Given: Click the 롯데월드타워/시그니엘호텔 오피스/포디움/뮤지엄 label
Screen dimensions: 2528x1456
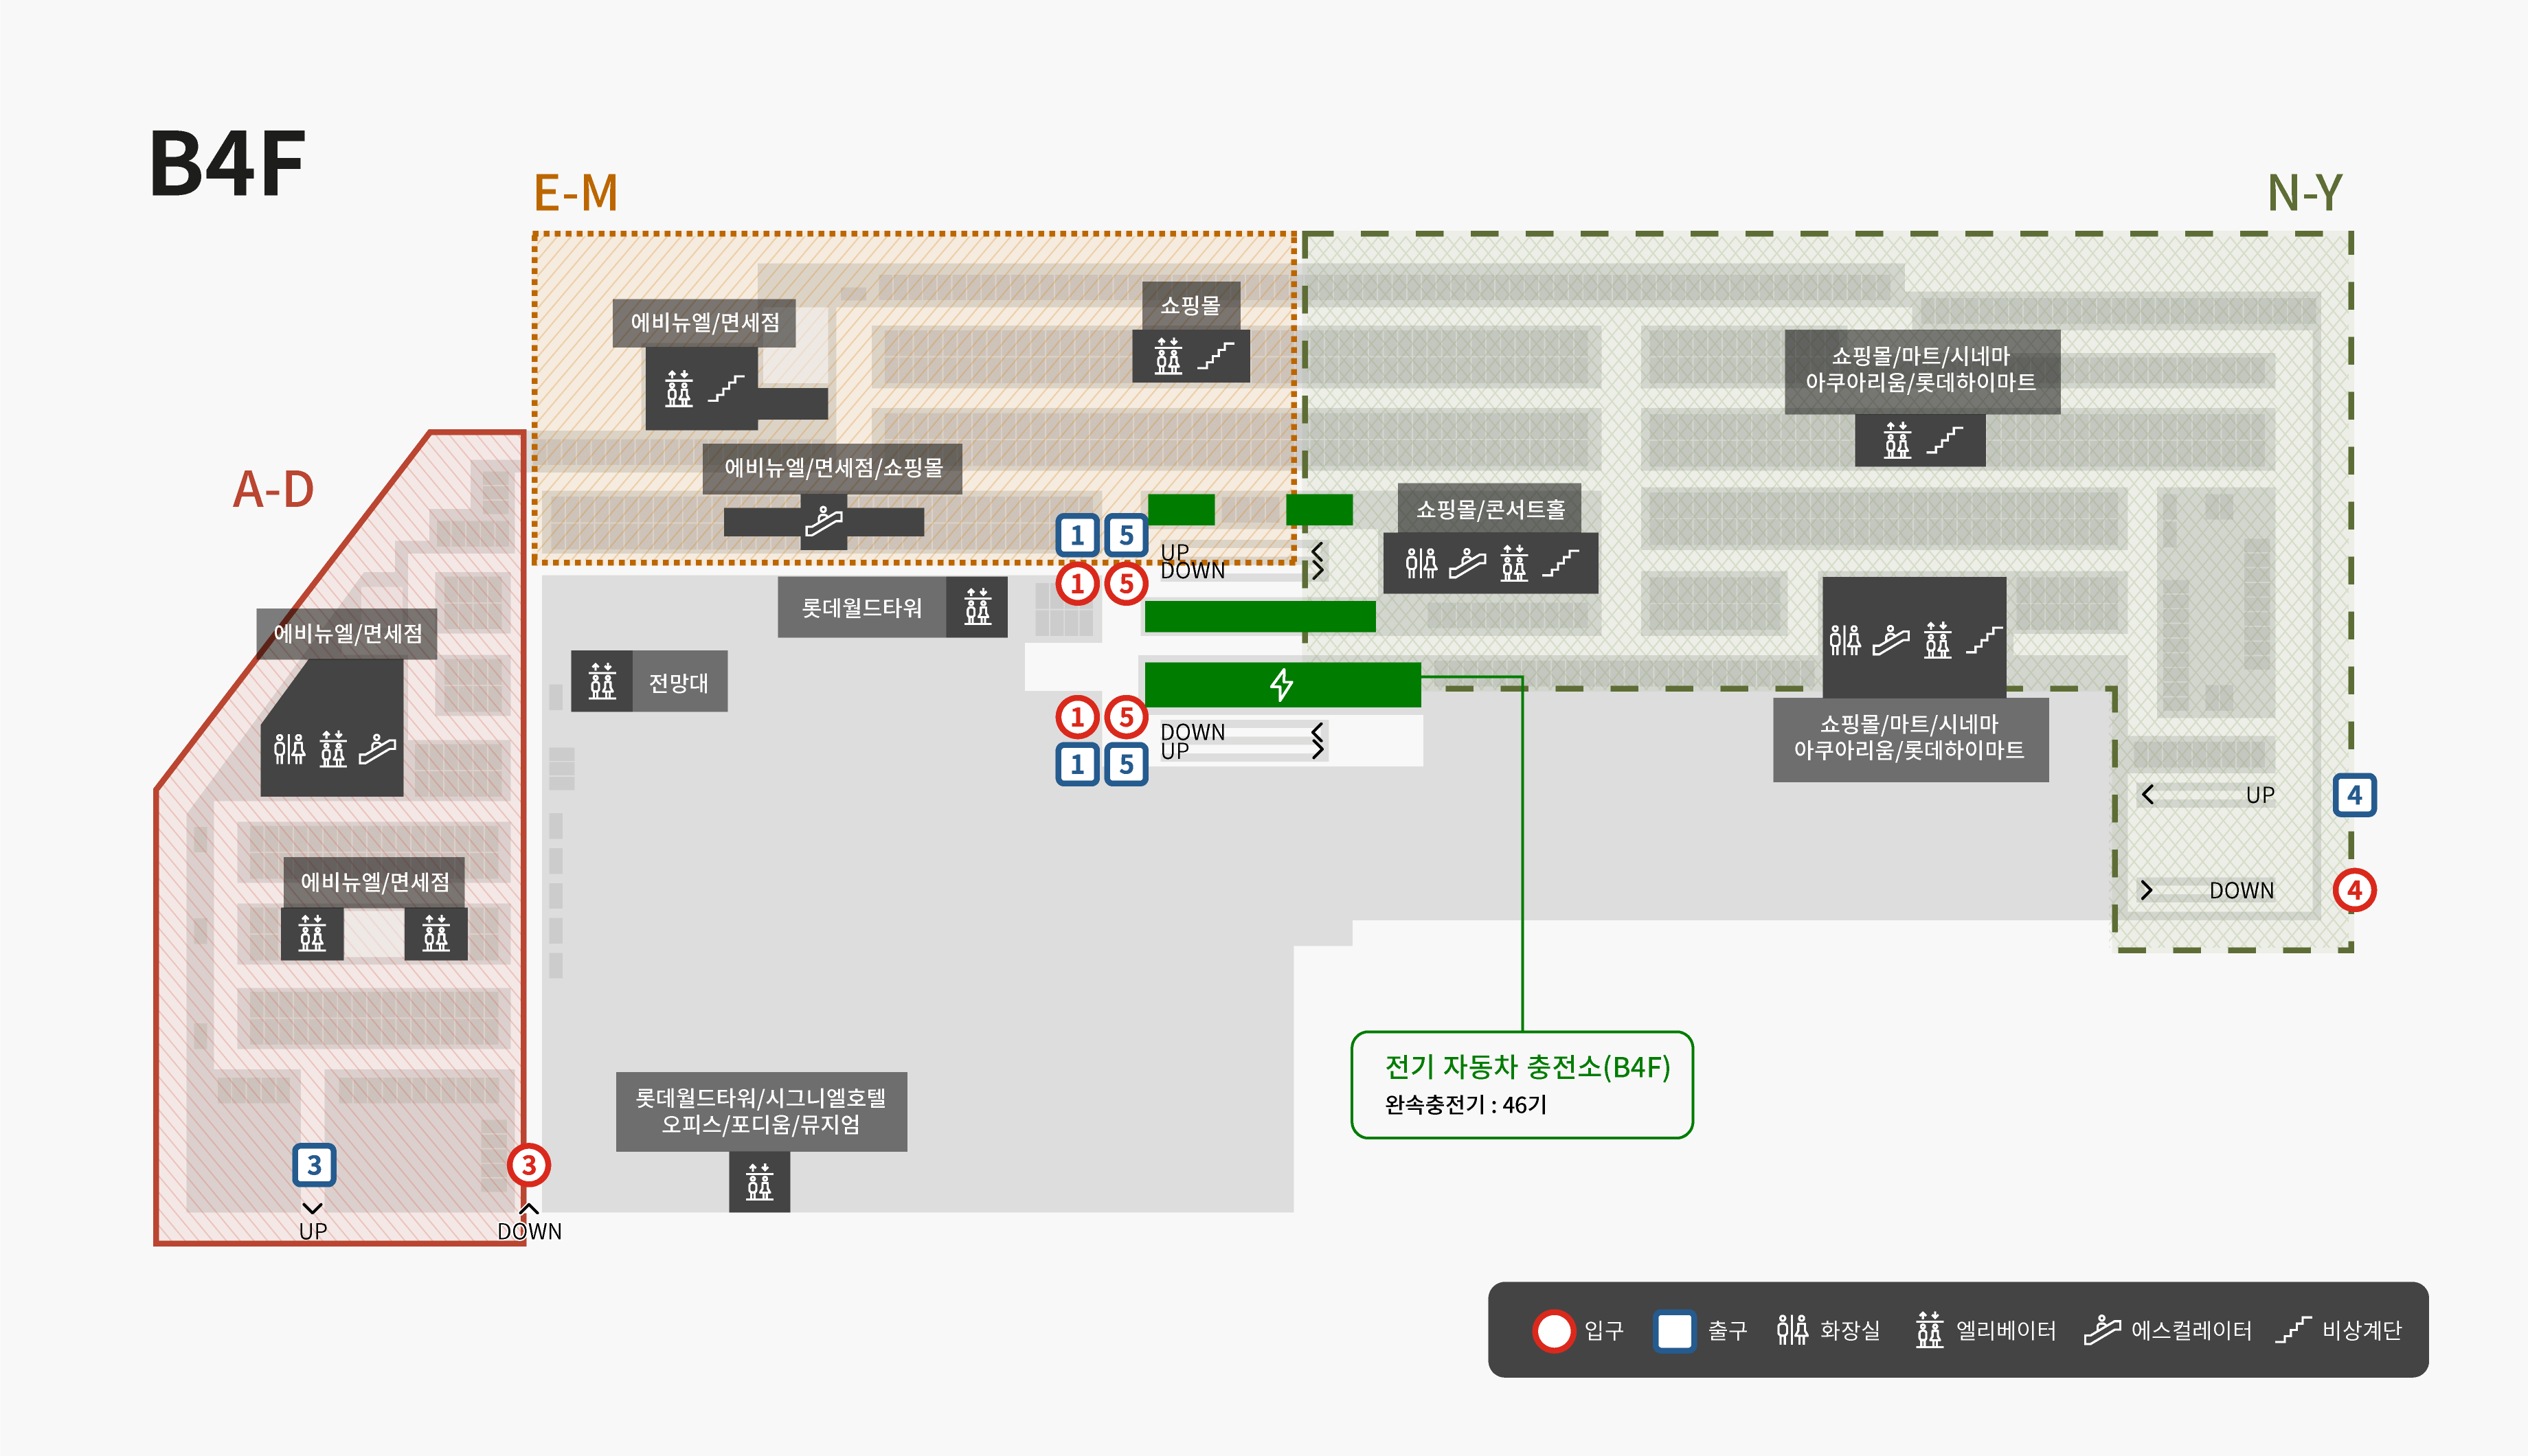Looking at the screenshot, I should click(x=761, y=1110).
